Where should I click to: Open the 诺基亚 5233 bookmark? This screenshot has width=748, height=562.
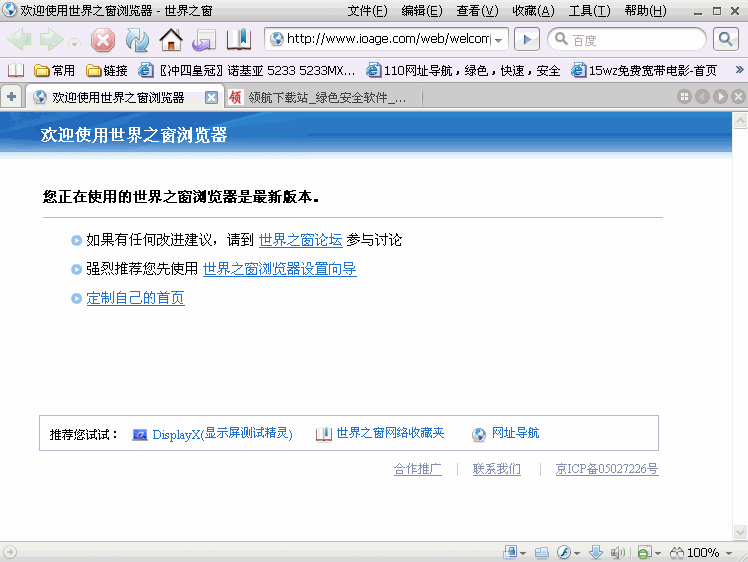[x=247, y=71]
